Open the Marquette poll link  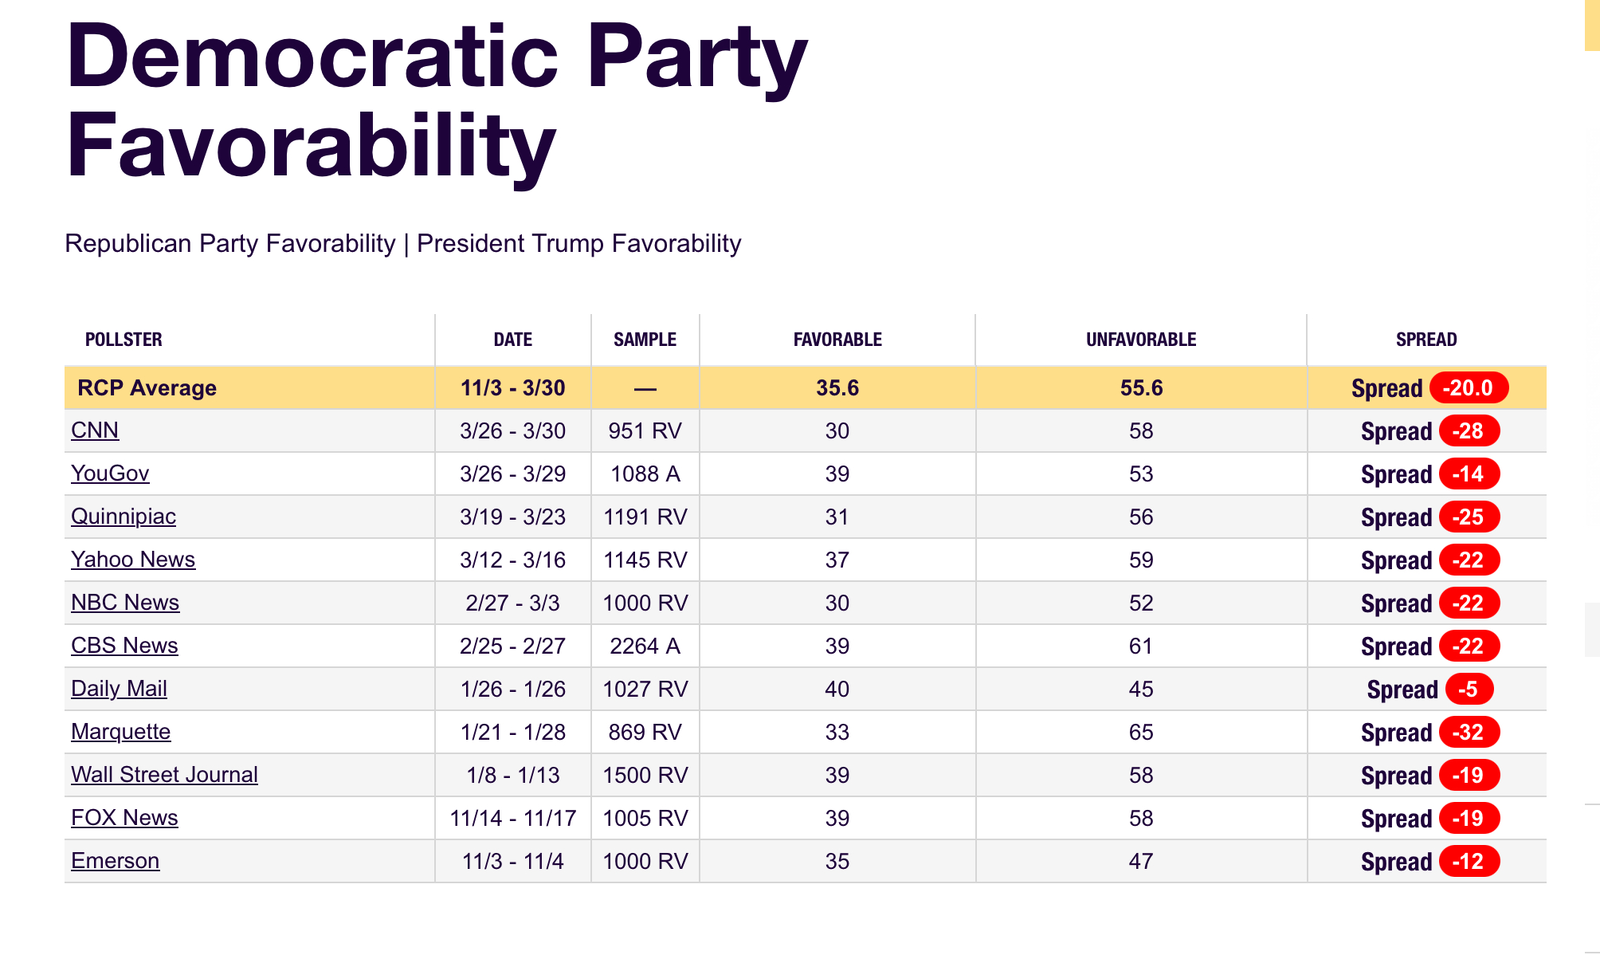click(x=121, y=732)
